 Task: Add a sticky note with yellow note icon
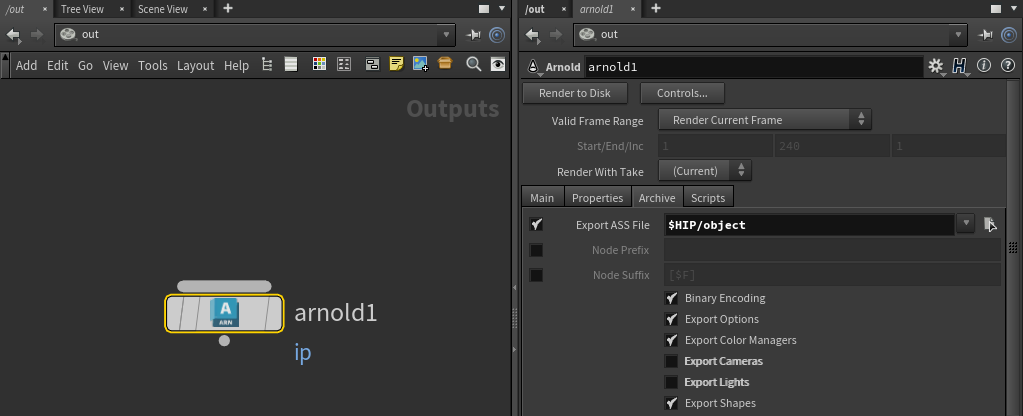(x=397, y=64)
